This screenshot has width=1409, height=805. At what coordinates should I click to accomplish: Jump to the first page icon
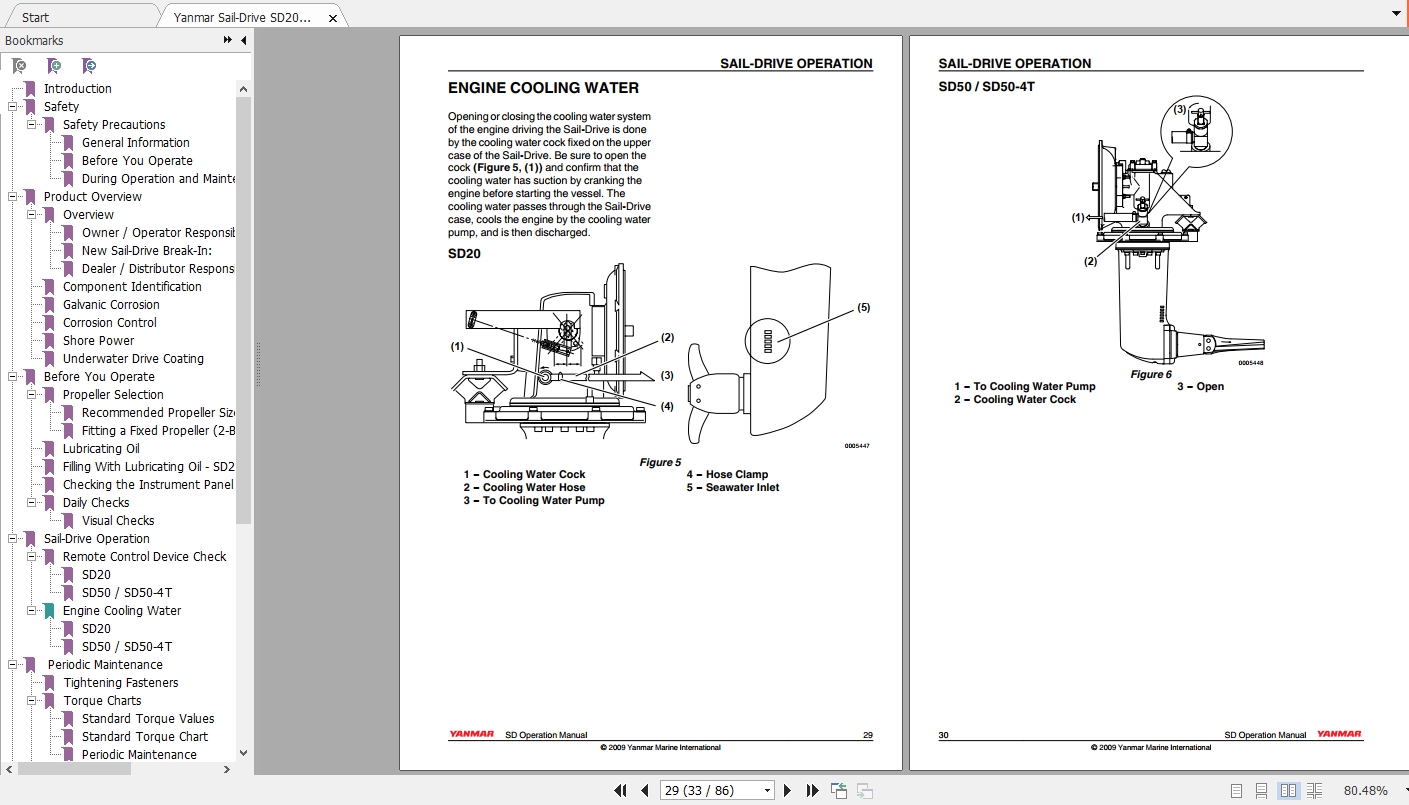pos(621,790)
